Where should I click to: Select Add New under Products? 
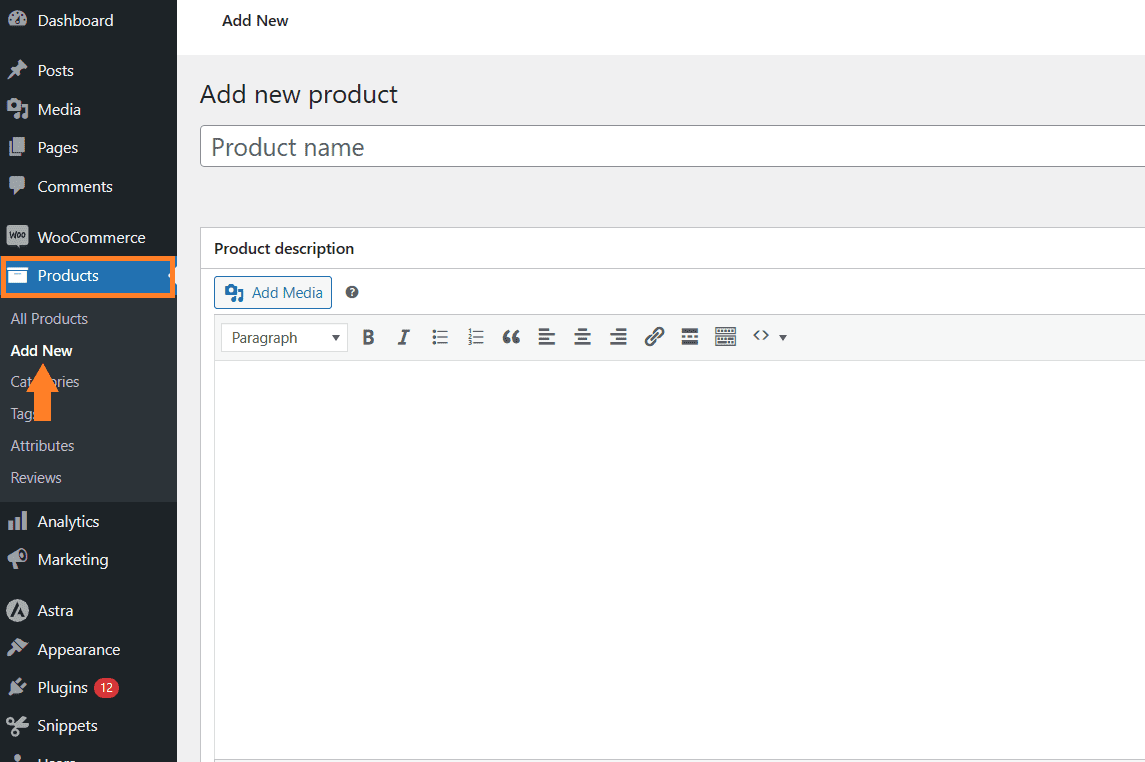[41, 351]
